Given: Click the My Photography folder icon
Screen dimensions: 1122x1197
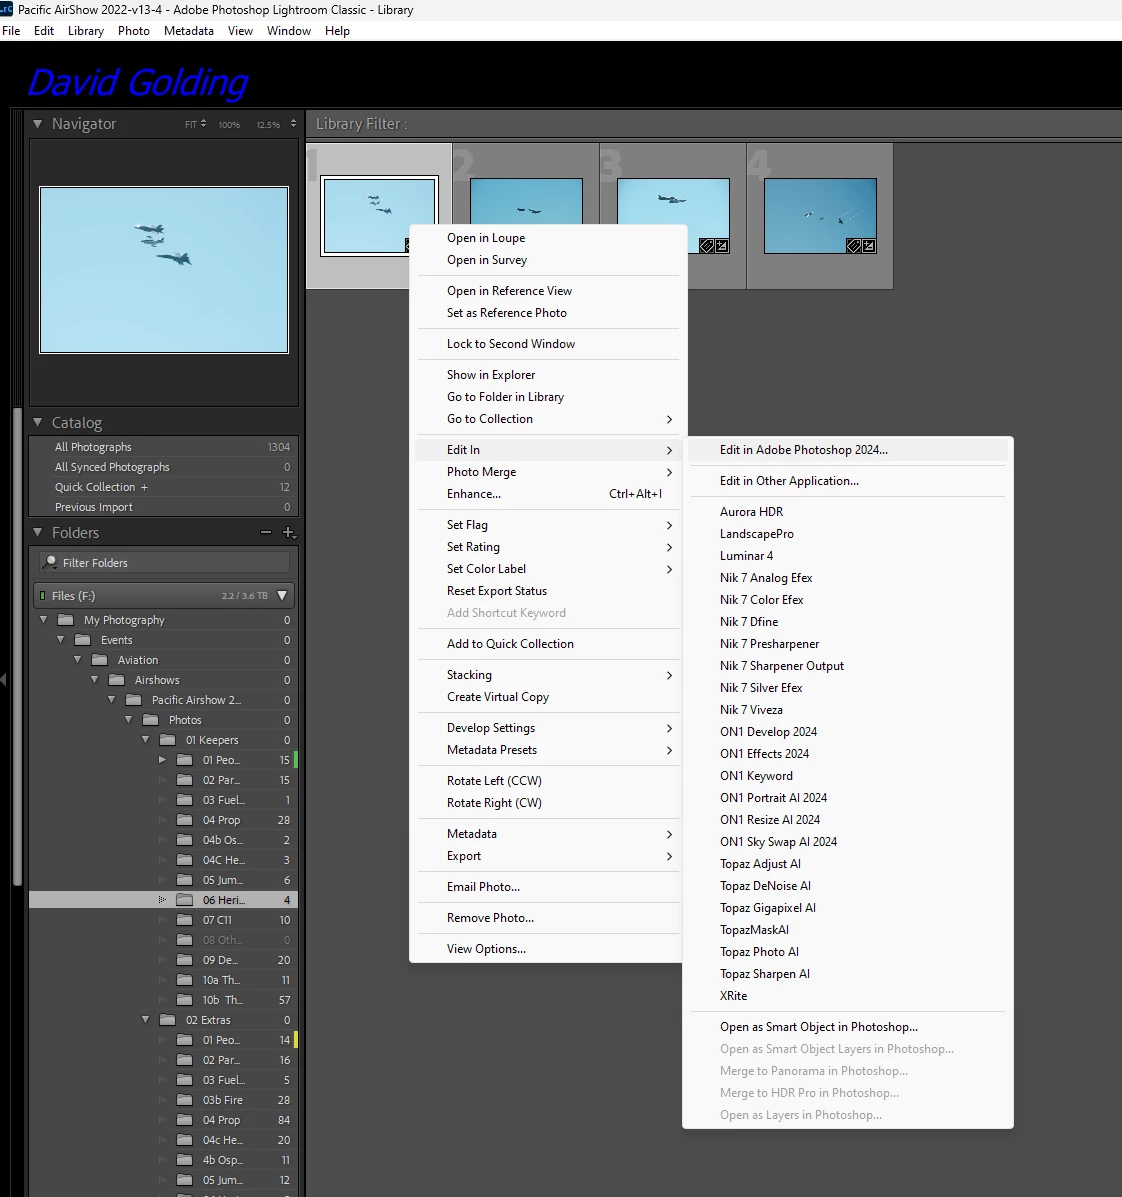Looking at the screenshot, I should (66, 620).
